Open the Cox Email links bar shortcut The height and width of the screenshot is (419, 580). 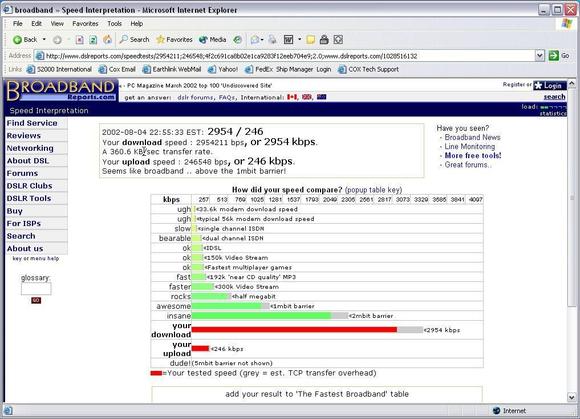point(117,69)
